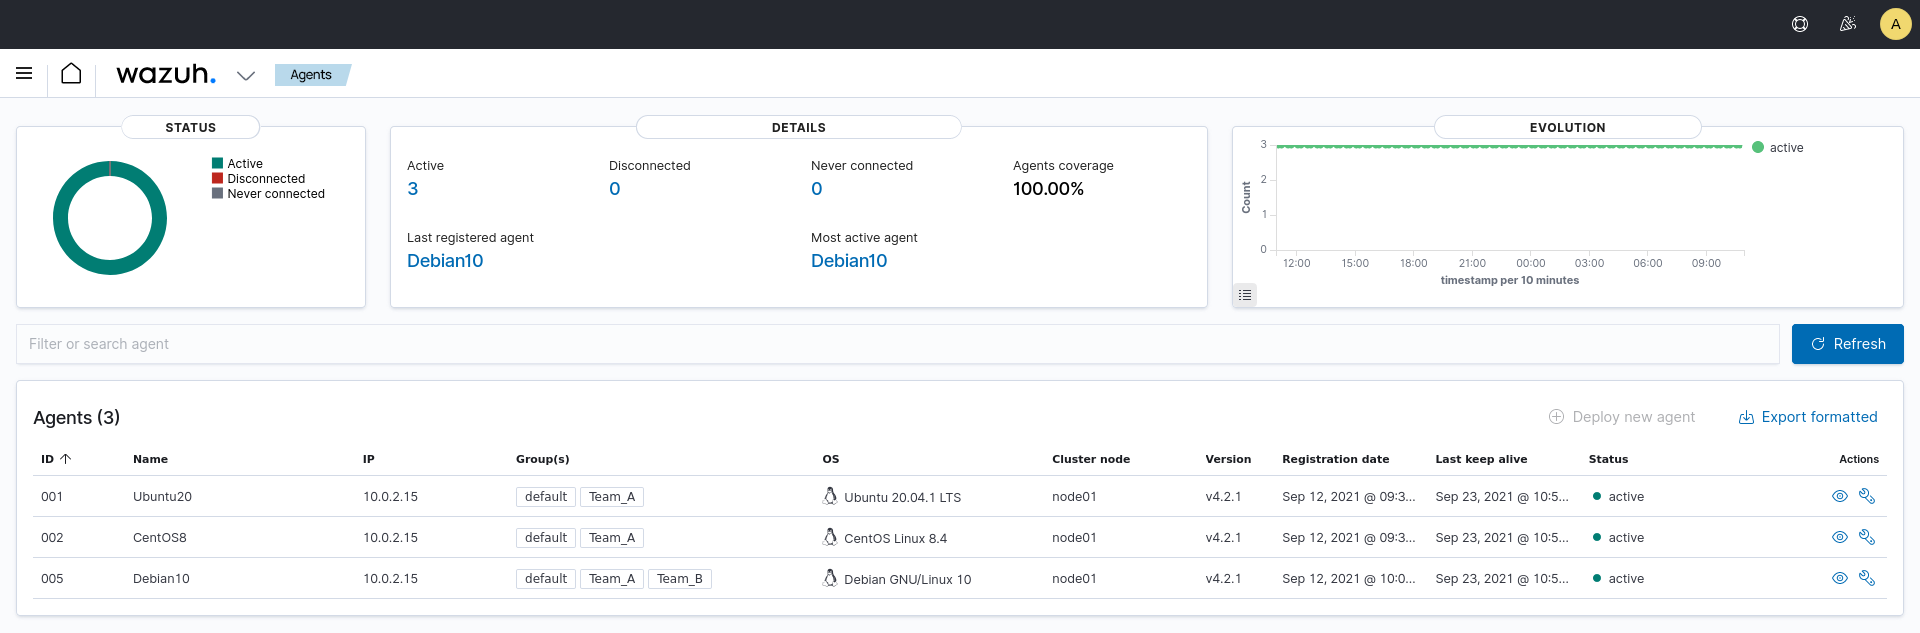Select agent name Ubuntu20

162,497
